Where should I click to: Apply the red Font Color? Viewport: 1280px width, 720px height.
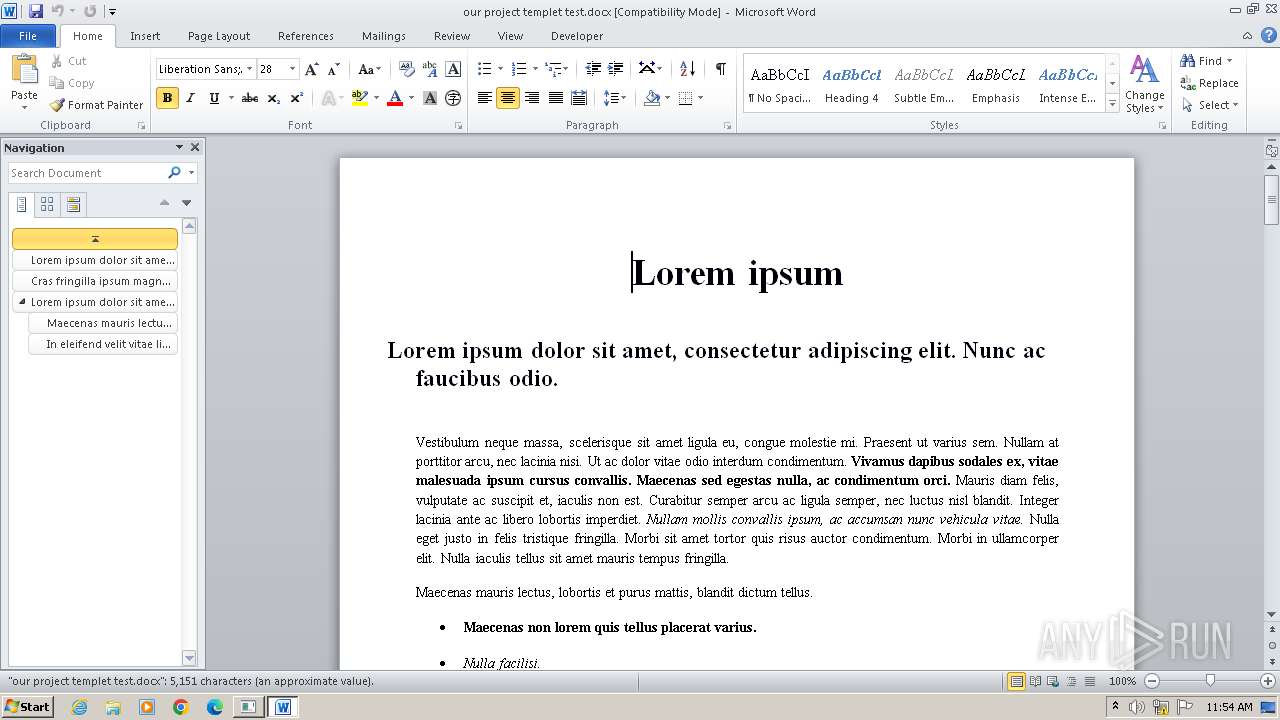(x=395, y=98)
